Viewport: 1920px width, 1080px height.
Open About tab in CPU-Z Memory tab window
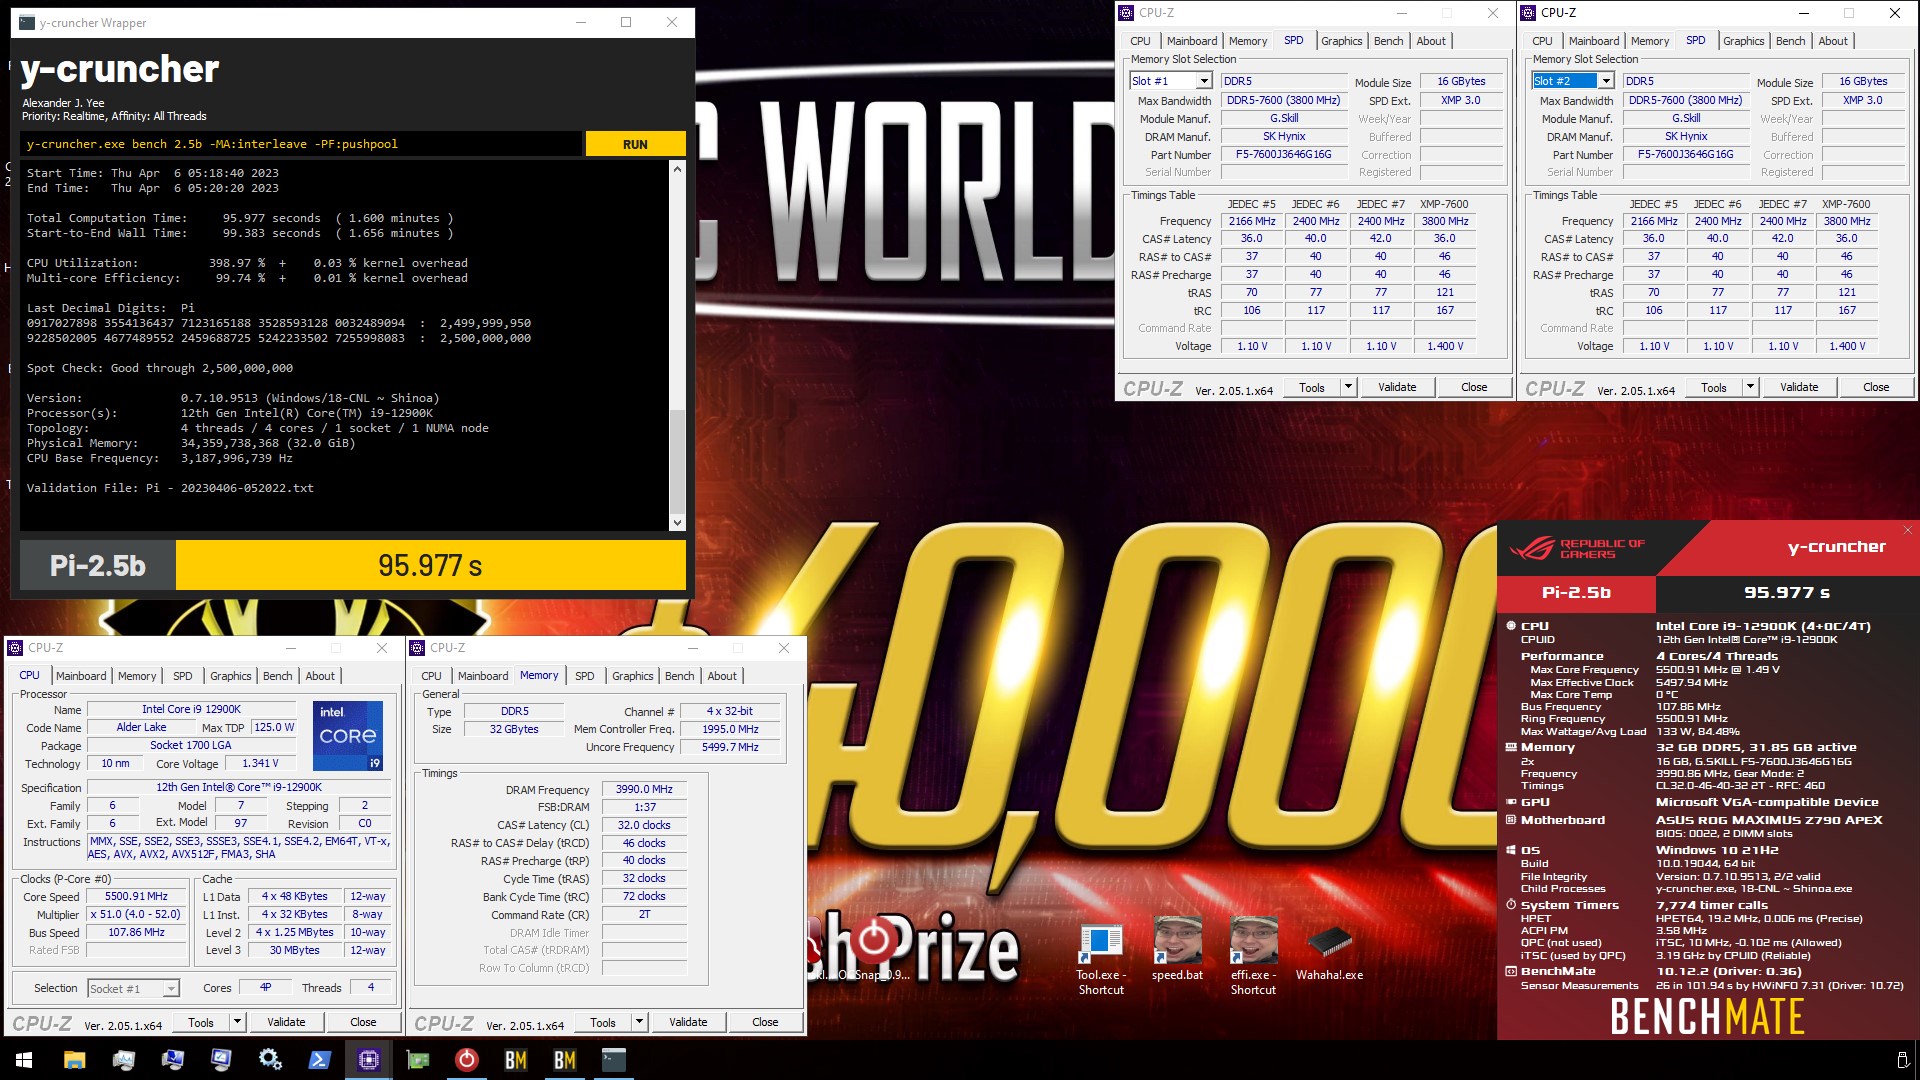[722, 676]
